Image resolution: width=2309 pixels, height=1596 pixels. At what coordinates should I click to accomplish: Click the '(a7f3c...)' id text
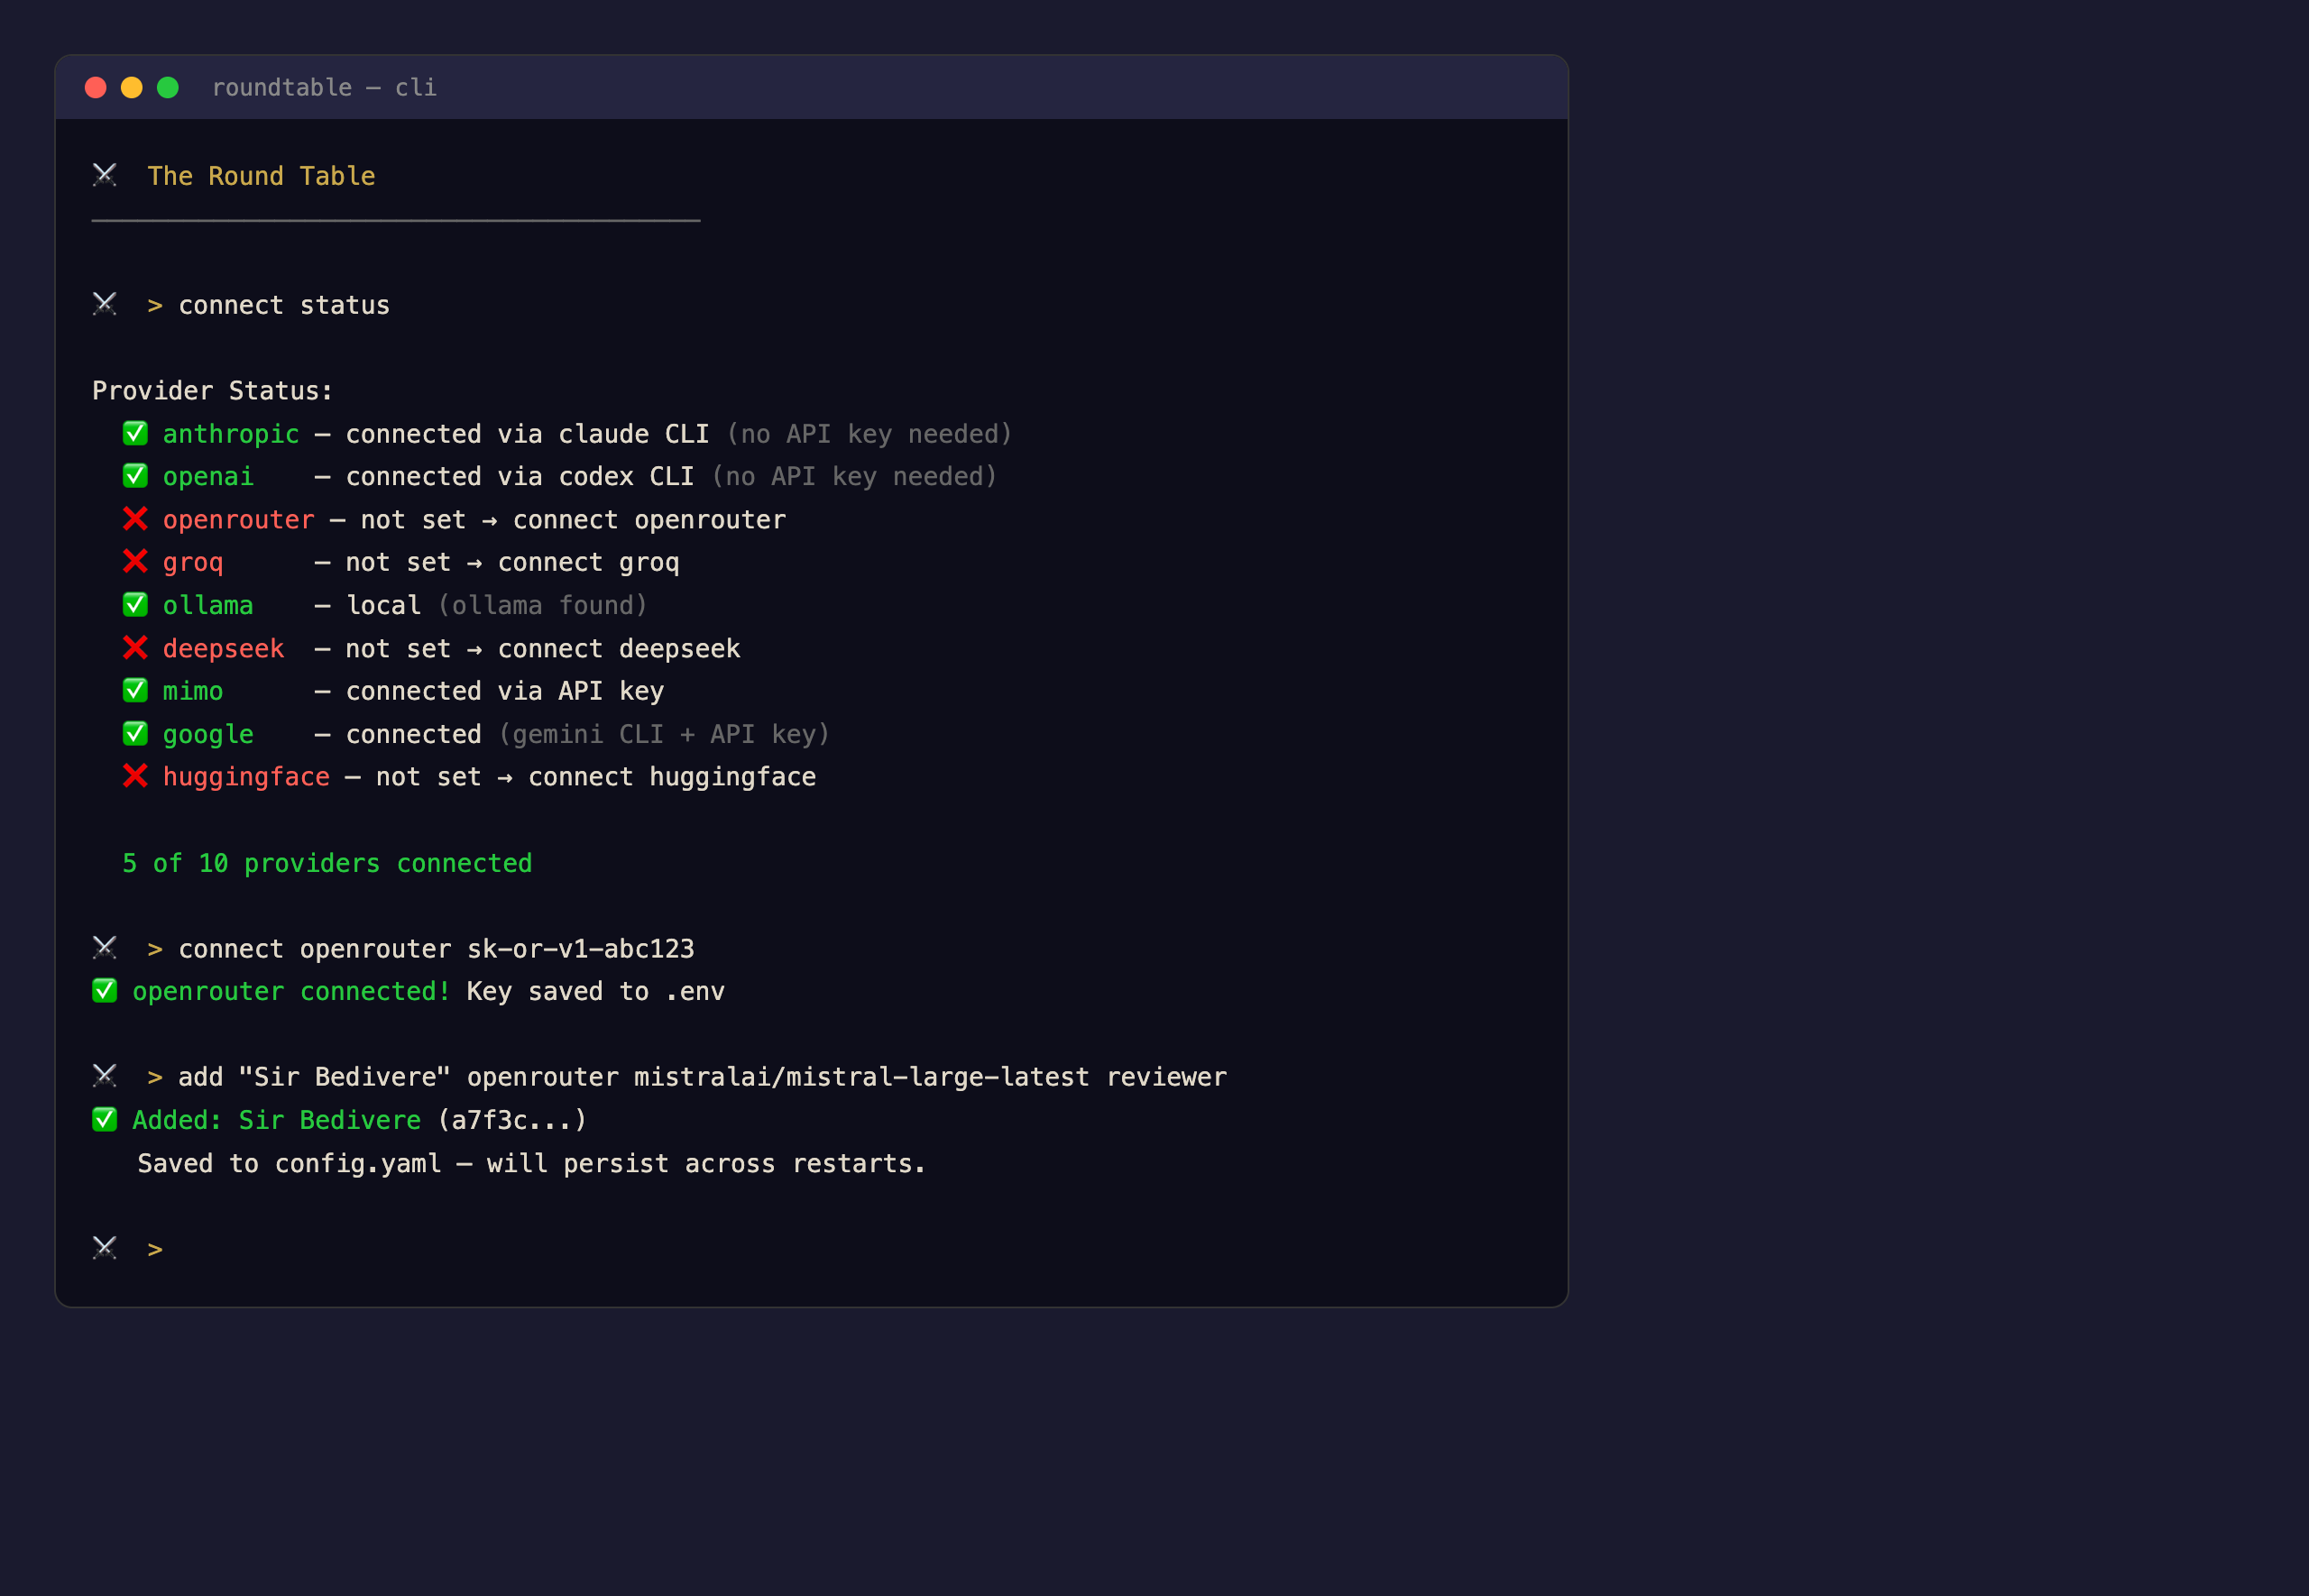click(512, 1120)
